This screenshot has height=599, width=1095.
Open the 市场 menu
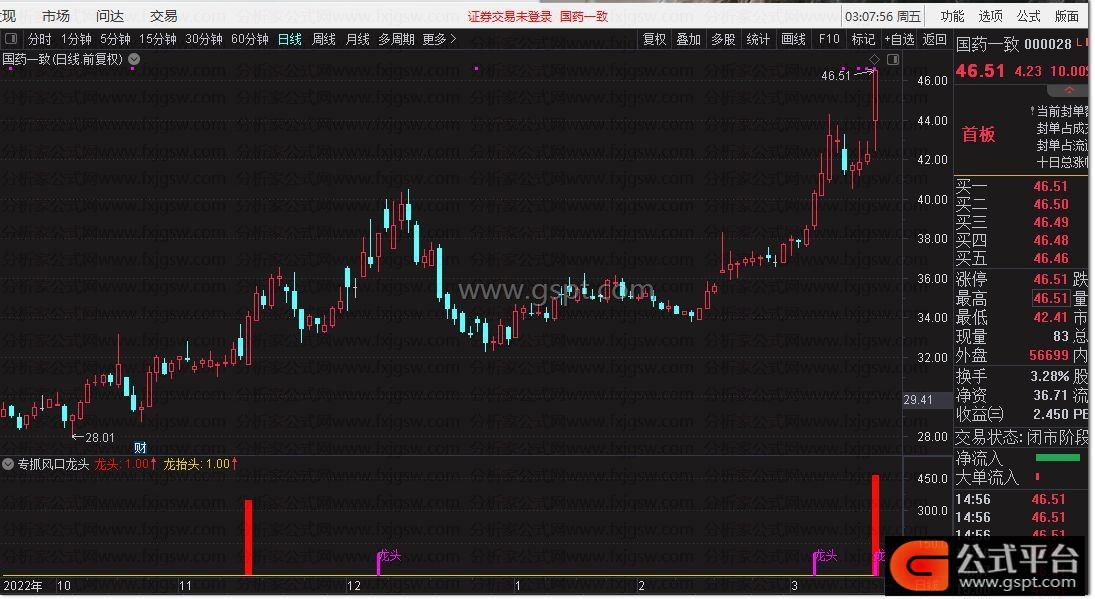coord(56,15)
